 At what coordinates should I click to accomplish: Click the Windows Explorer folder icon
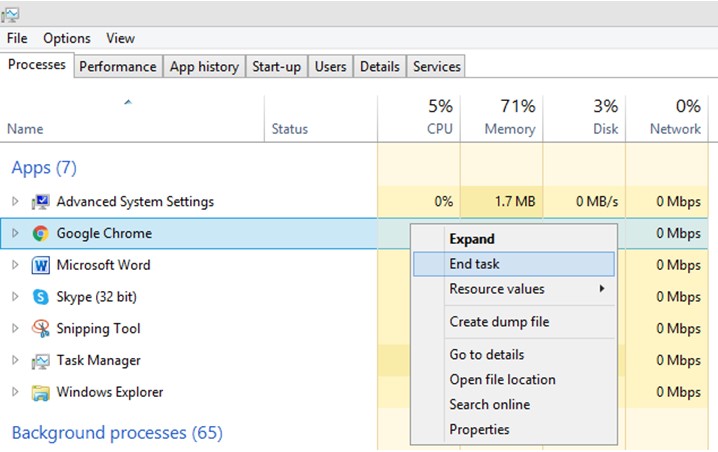(x=40, y=392)
